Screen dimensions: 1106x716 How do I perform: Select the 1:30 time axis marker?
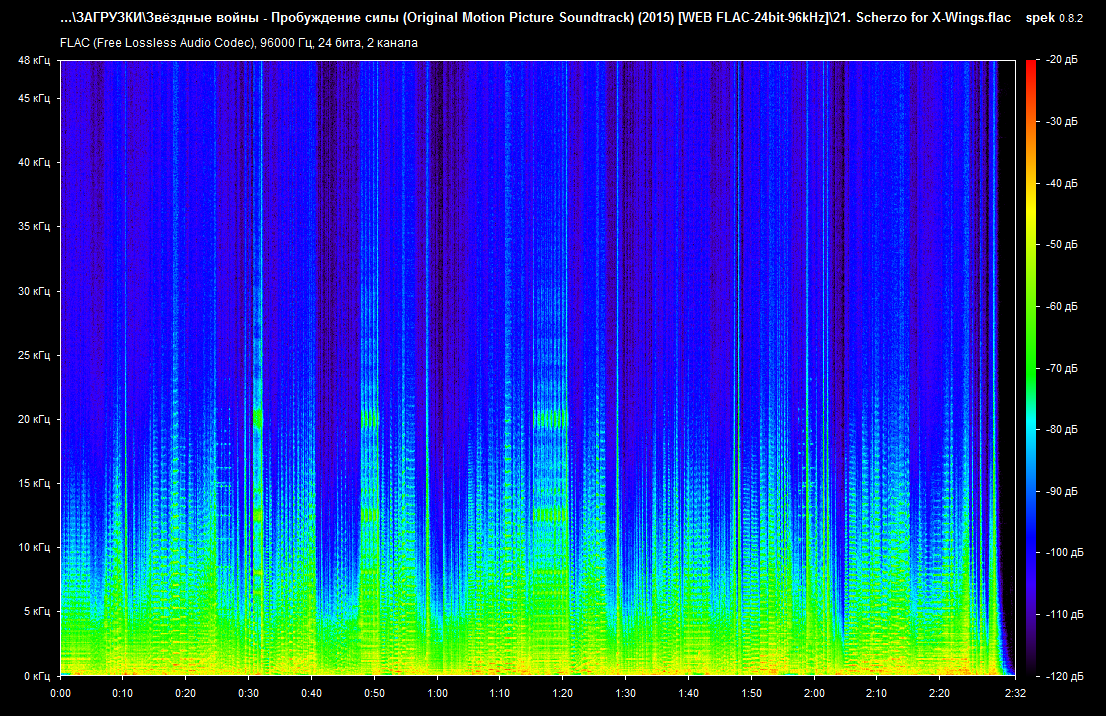626,693
